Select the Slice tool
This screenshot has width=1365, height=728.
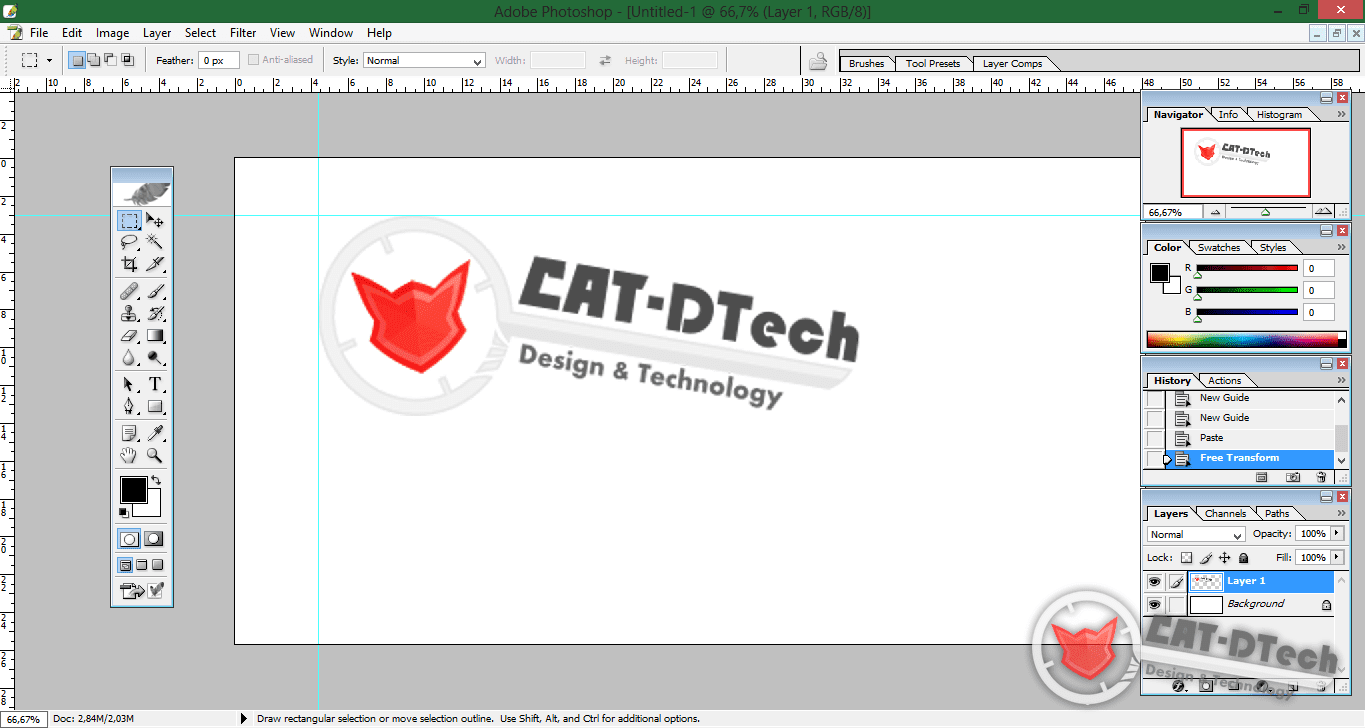(x=155, y=264)
